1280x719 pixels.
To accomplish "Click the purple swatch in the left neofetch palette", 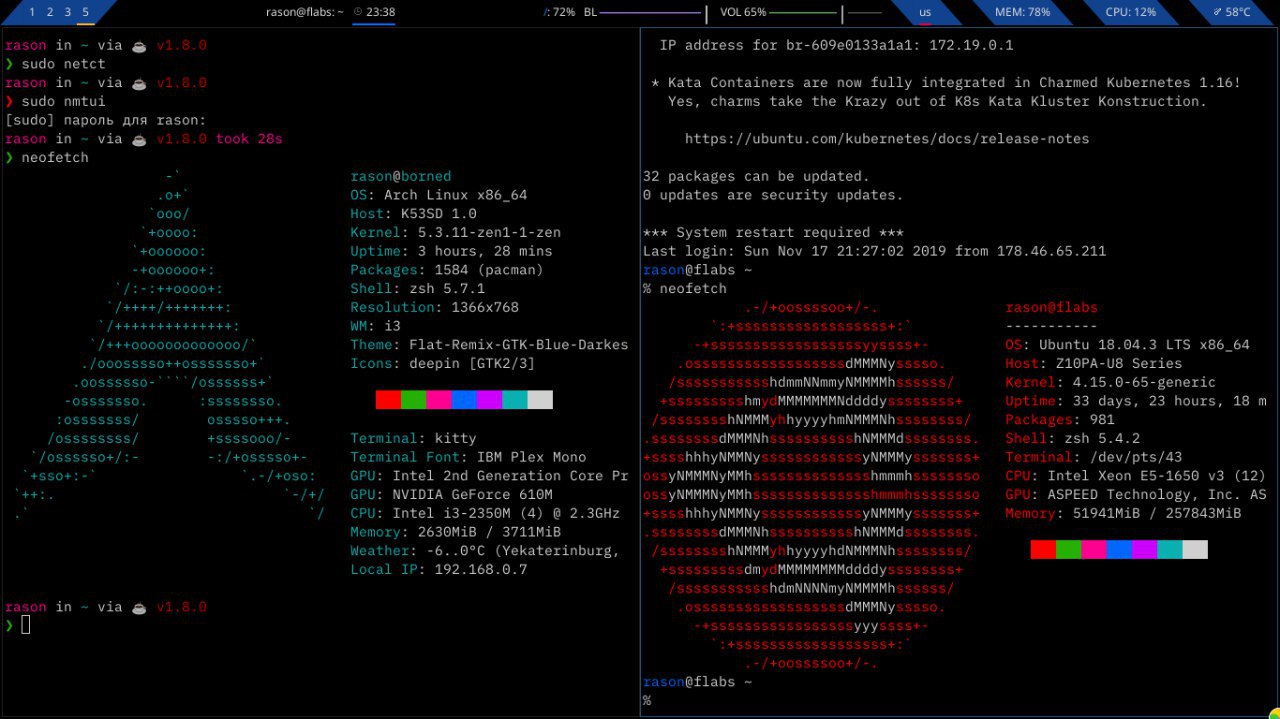I will pyautogui.click(x=489, y=400).
